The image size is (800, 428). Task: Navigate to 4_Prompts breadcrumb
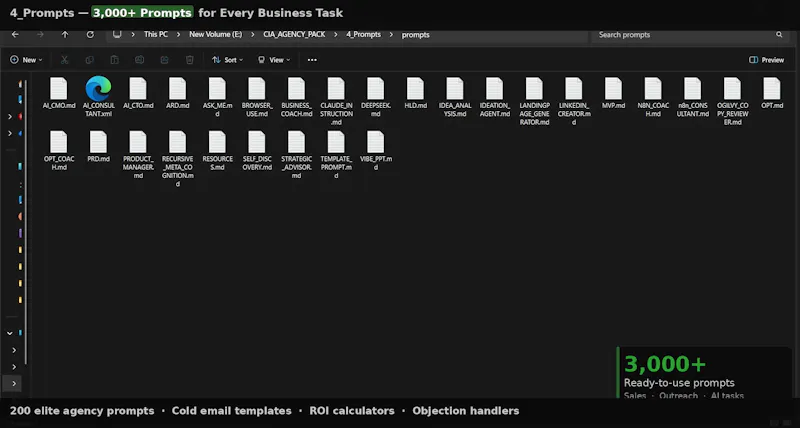[363, 35]
